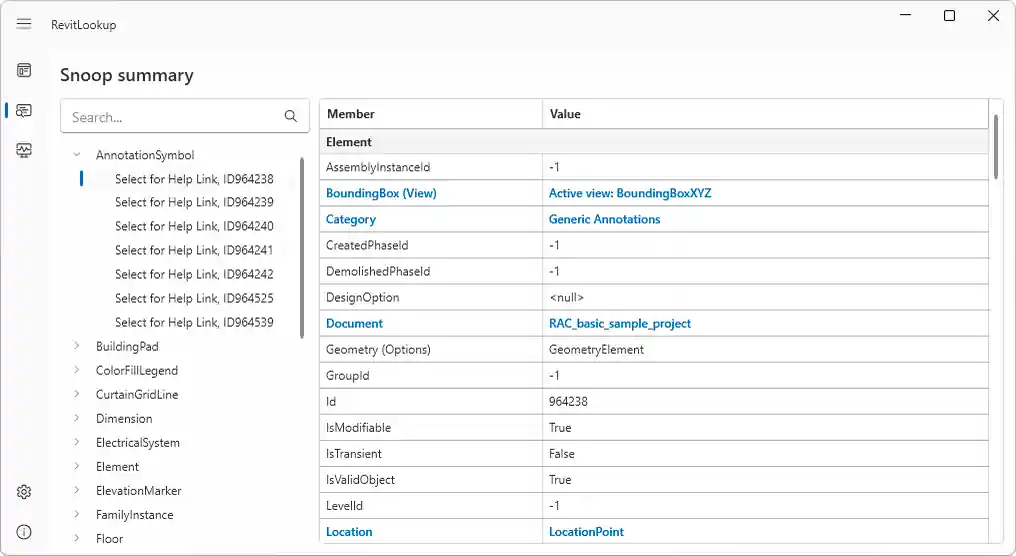Image resolution: width=1016 pixels, height=556 pixels.
Task: Select Help Link item ID964241
Action: (x=194, y=251)
